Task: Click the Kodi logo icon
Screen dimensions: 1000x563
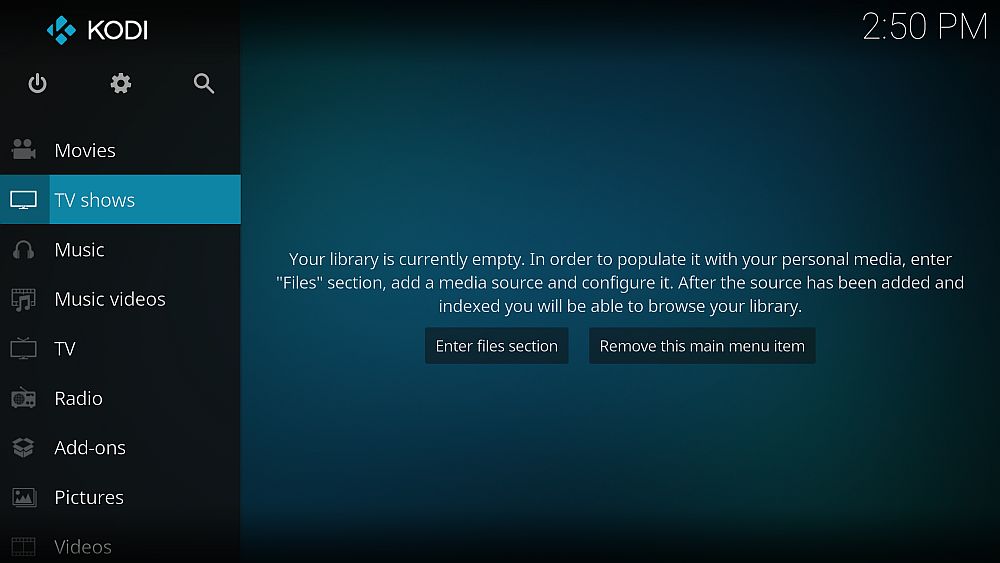Action: (61, 30)
